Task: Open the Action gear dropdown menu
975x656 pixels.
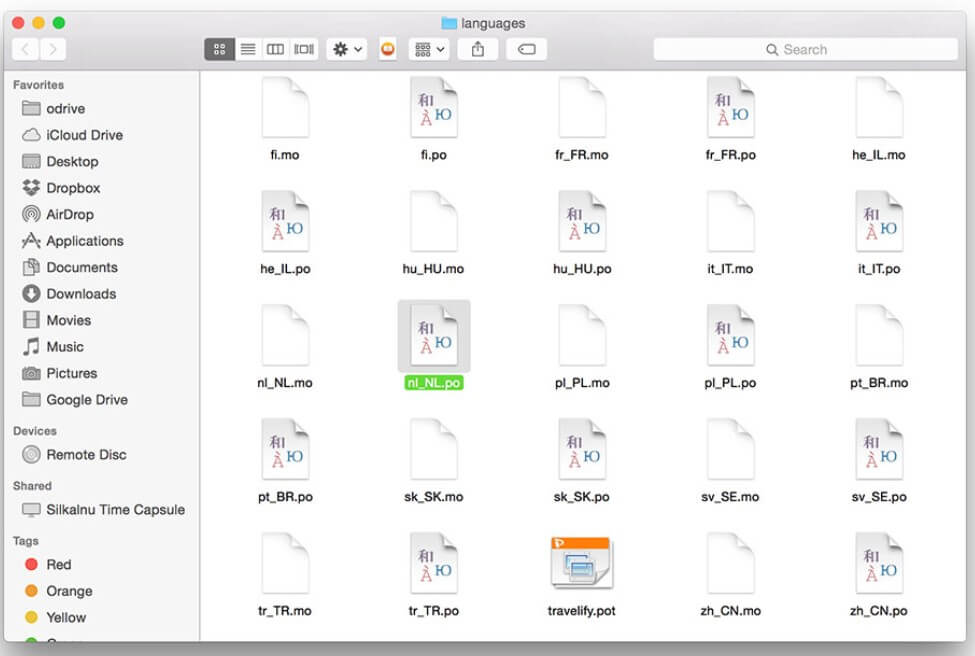Action: (347, 49)
